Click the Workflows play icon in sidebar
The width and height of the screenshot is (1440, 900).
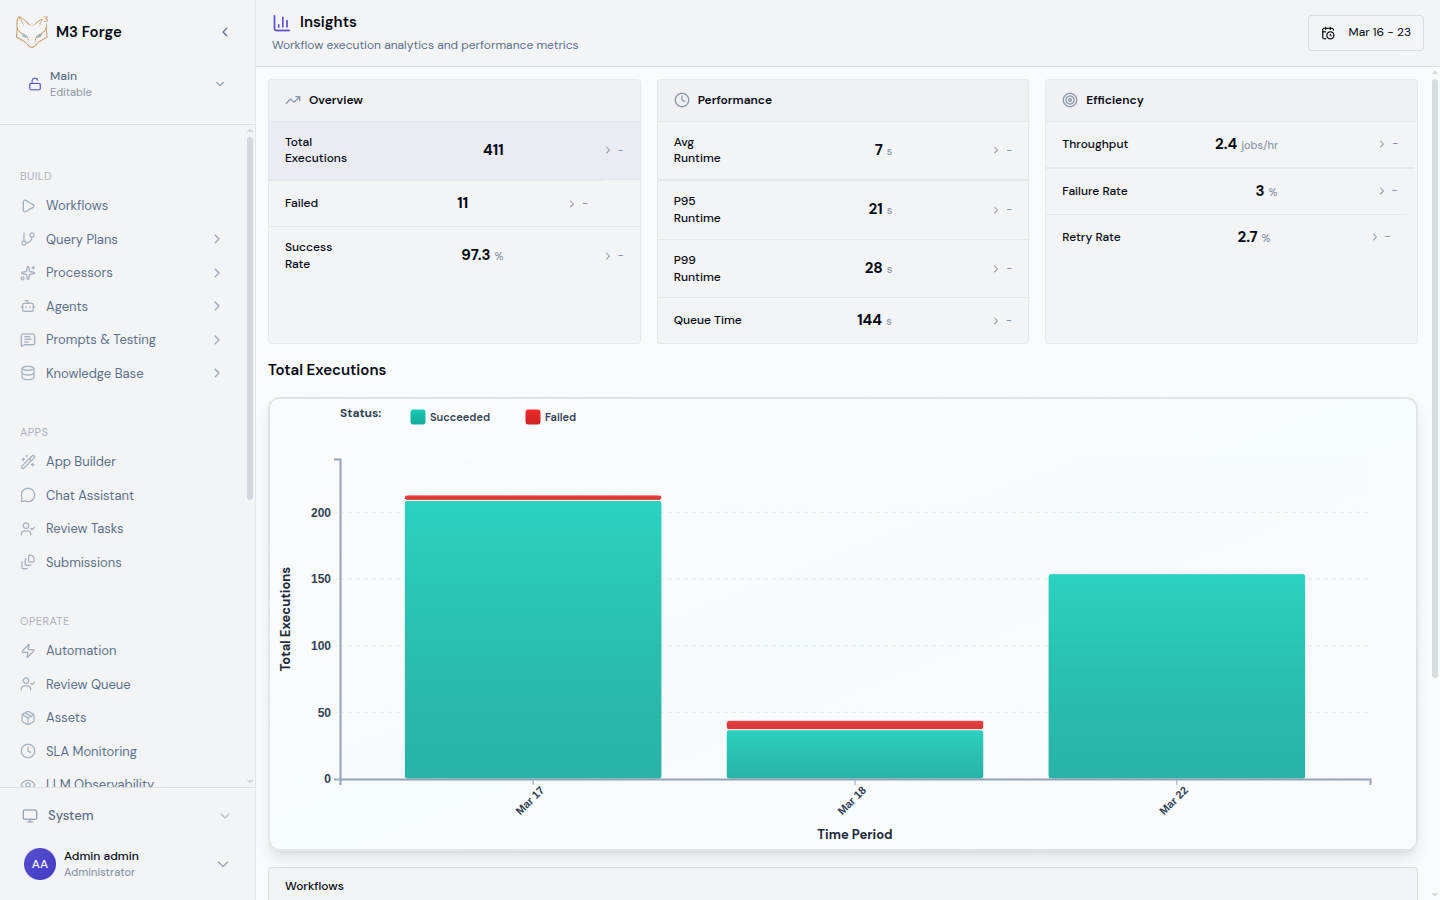28,206
